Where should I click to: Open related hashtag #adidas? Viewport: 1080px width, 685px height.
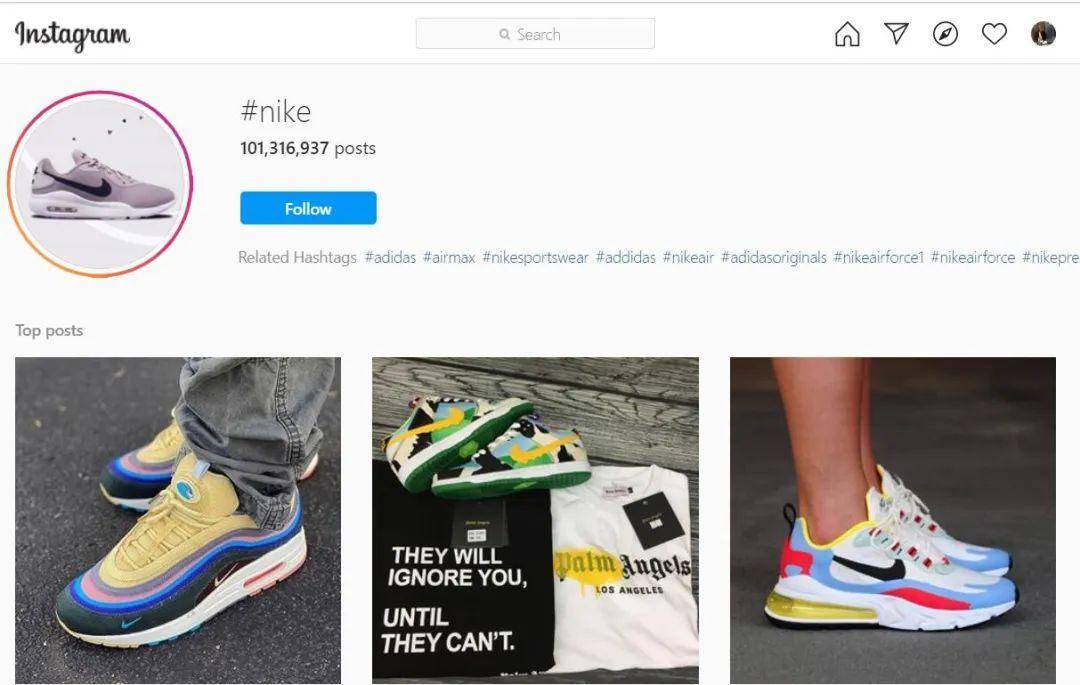pos(390,257)
